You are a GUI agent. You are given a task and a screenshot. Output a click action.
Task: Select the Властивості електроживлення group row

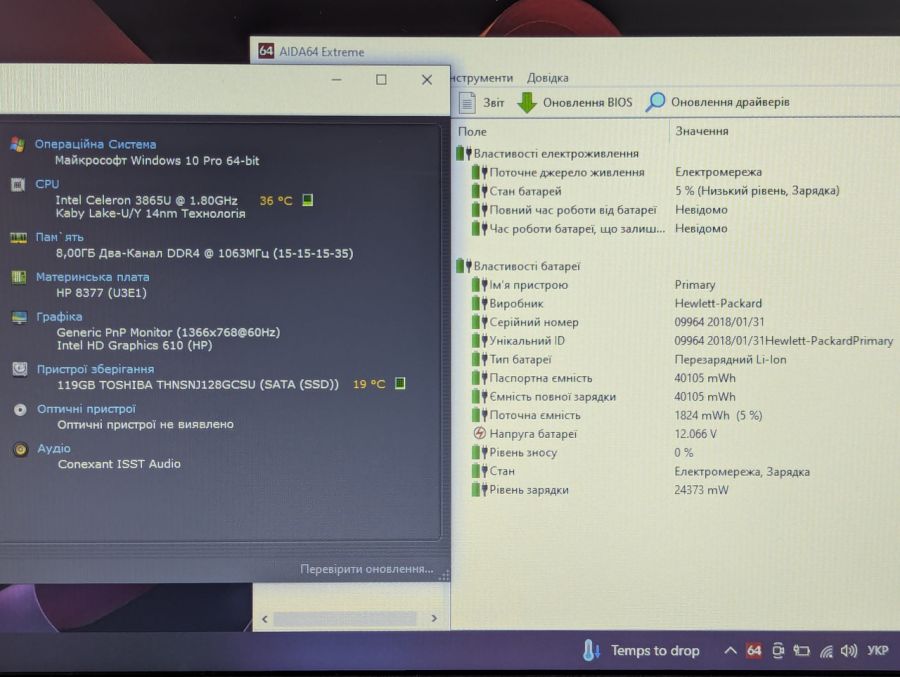(548, 153)
